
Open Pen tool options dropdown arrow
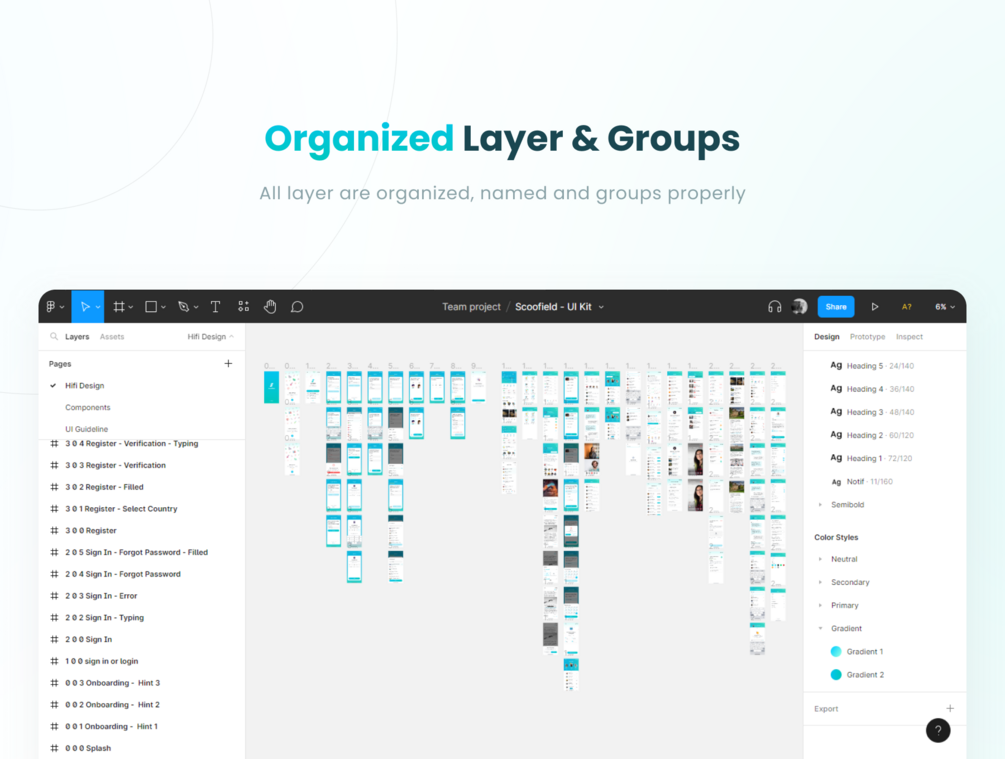[196, 307]
